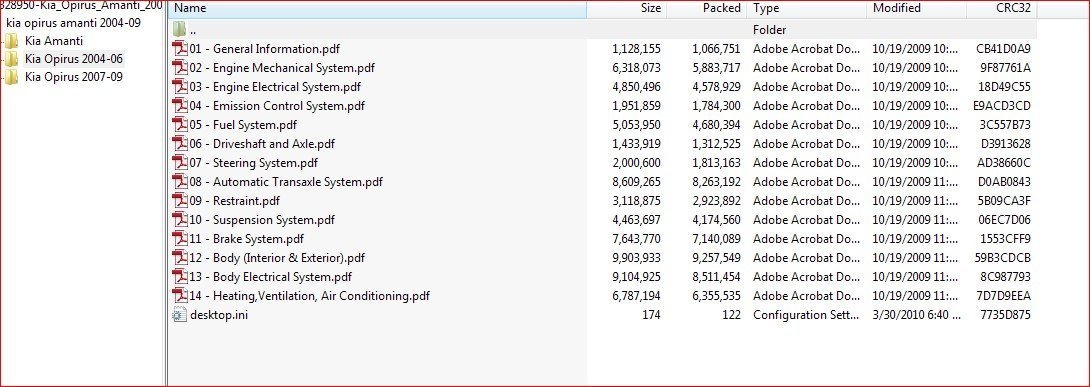
Task: Click the desktop.ini gear file icon
Action: point(180,315)
